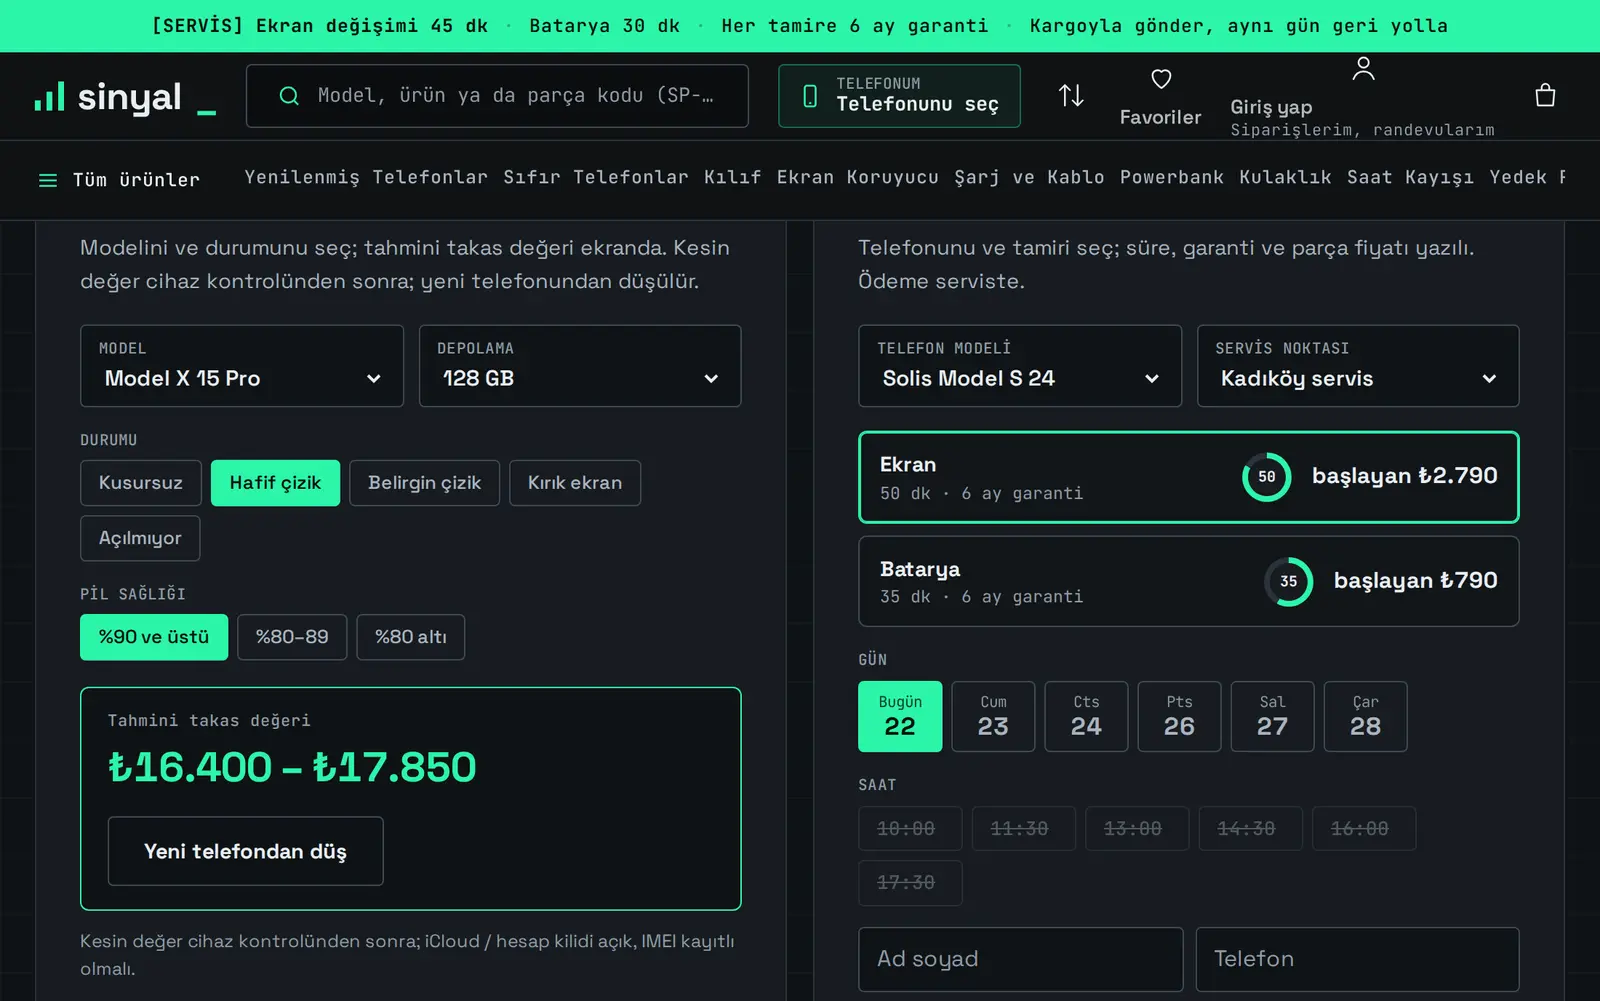
Task: Open the shopping bag cart
Action: [1545, 95]
